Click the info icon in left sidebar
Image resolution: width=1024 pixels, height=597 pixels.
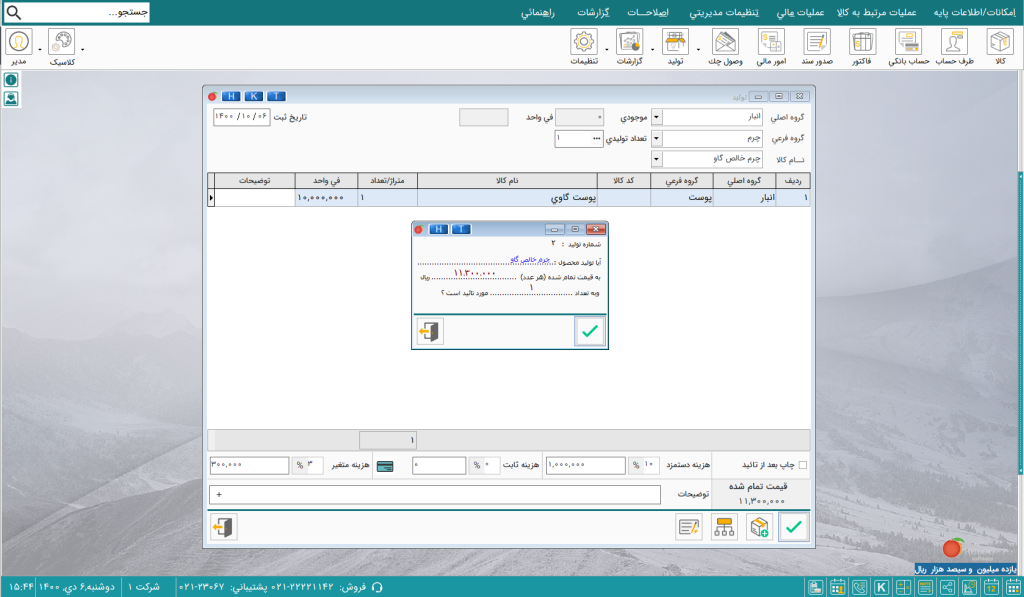tap(11, 80)
